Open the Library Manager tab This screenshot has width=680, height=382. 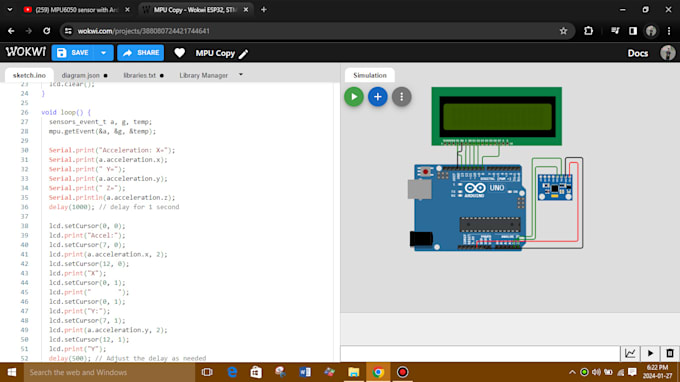pos(203,75)
